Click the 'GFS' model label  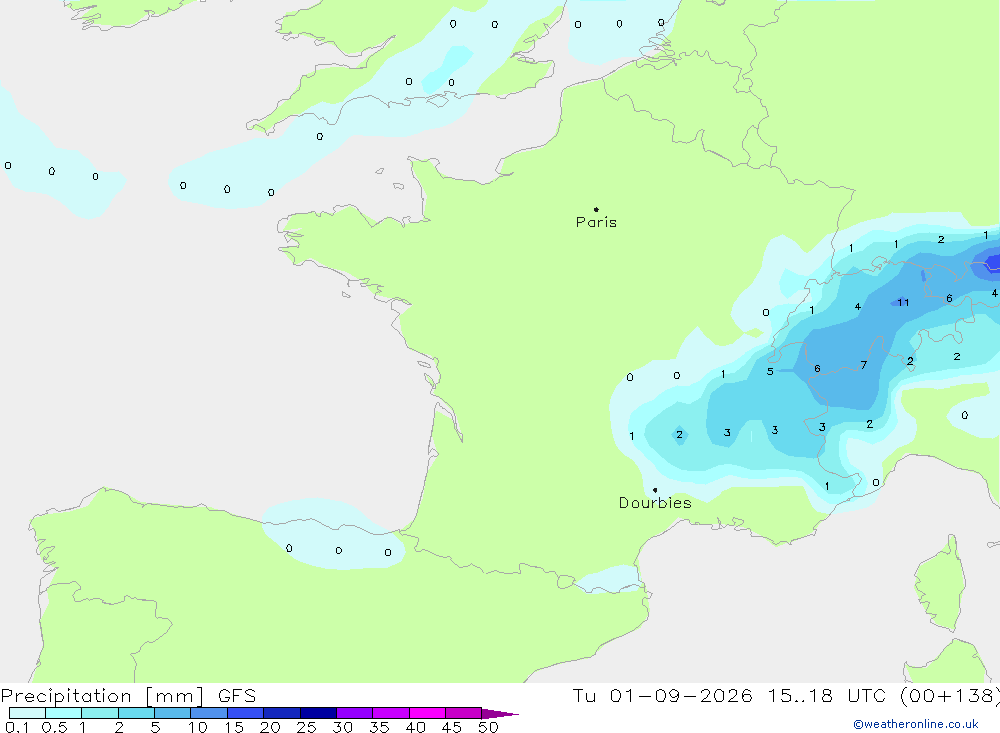[x=237, y=696]
